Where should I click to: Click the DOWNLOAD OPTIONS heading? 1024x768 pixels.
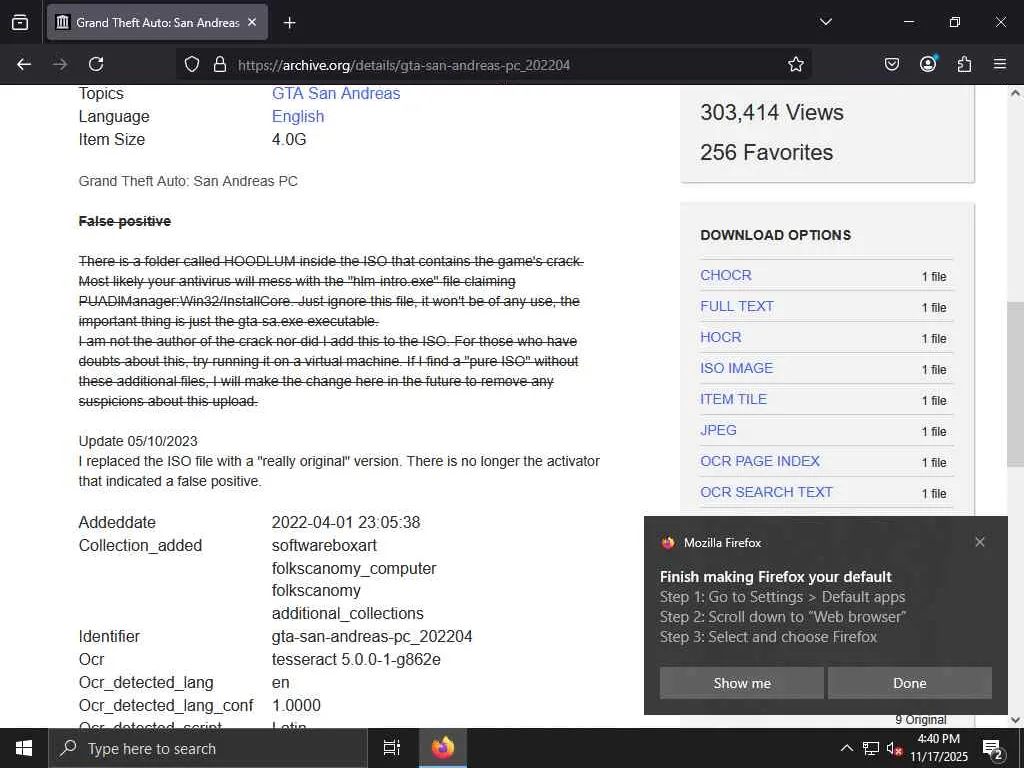[775, 235]
